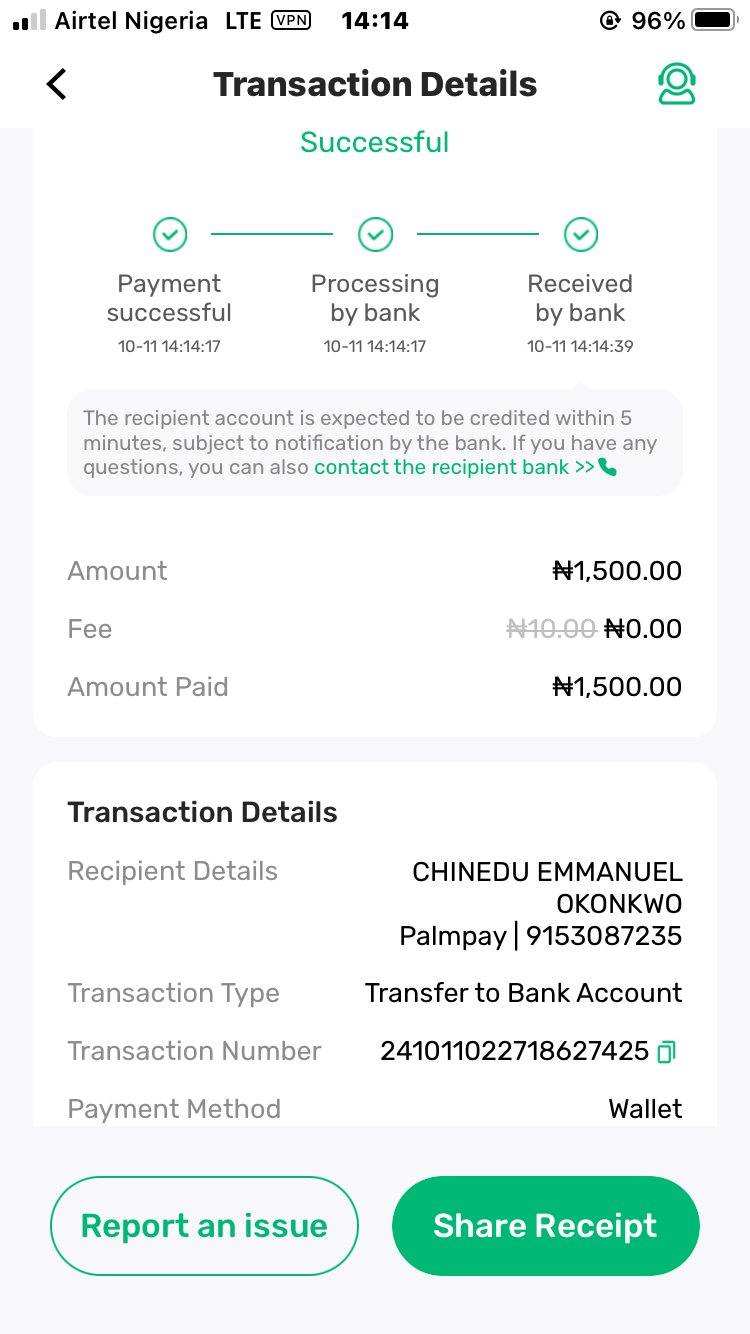Image resolution: width=750 pixels, height=1334 pixels.
Task: Tap the battery icon in status bar
Action: coord(714,20)
